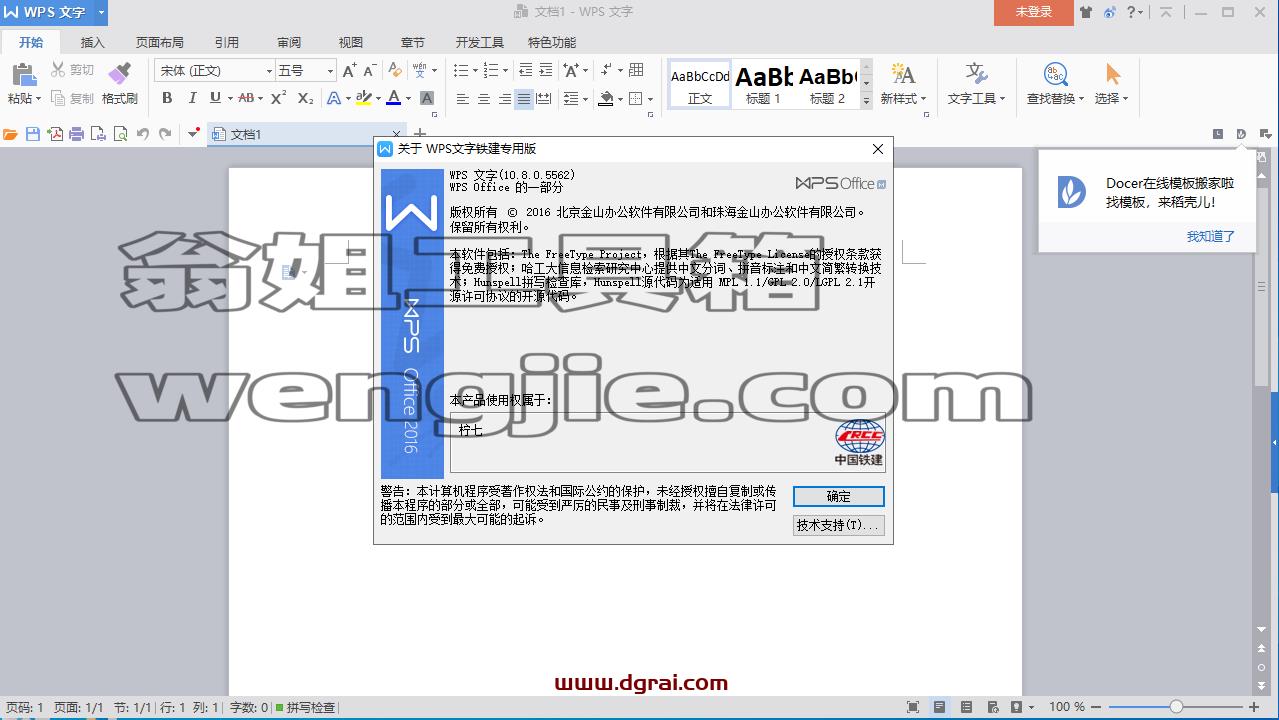
Task: Toggle strikethrough AB formatting
Action: click(246, 98)
